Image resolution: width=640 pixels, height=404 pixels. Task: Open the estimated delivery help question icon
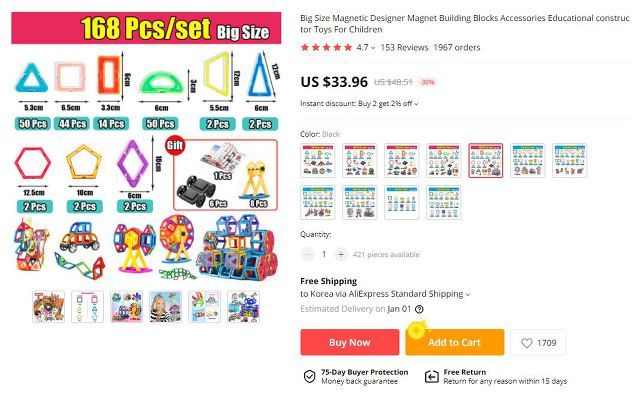(419, 309)
